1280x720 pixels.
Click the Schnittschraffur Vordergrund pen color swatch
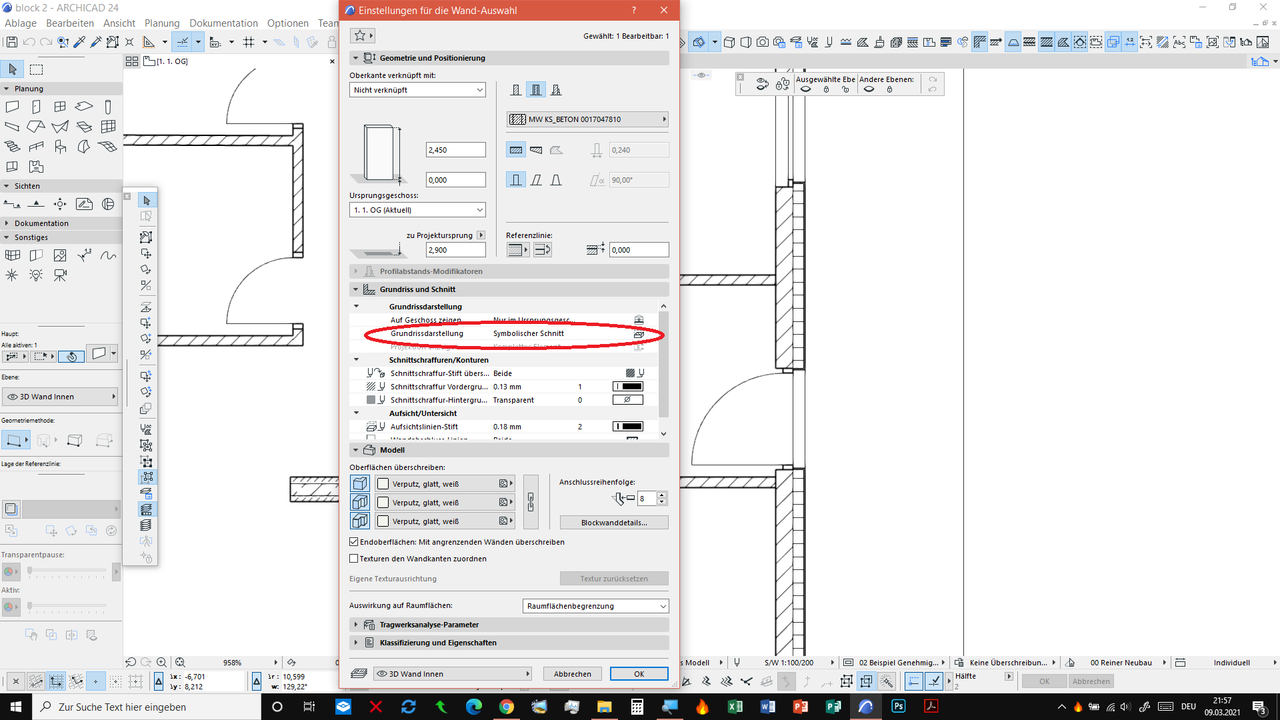[x=627, y=386]
